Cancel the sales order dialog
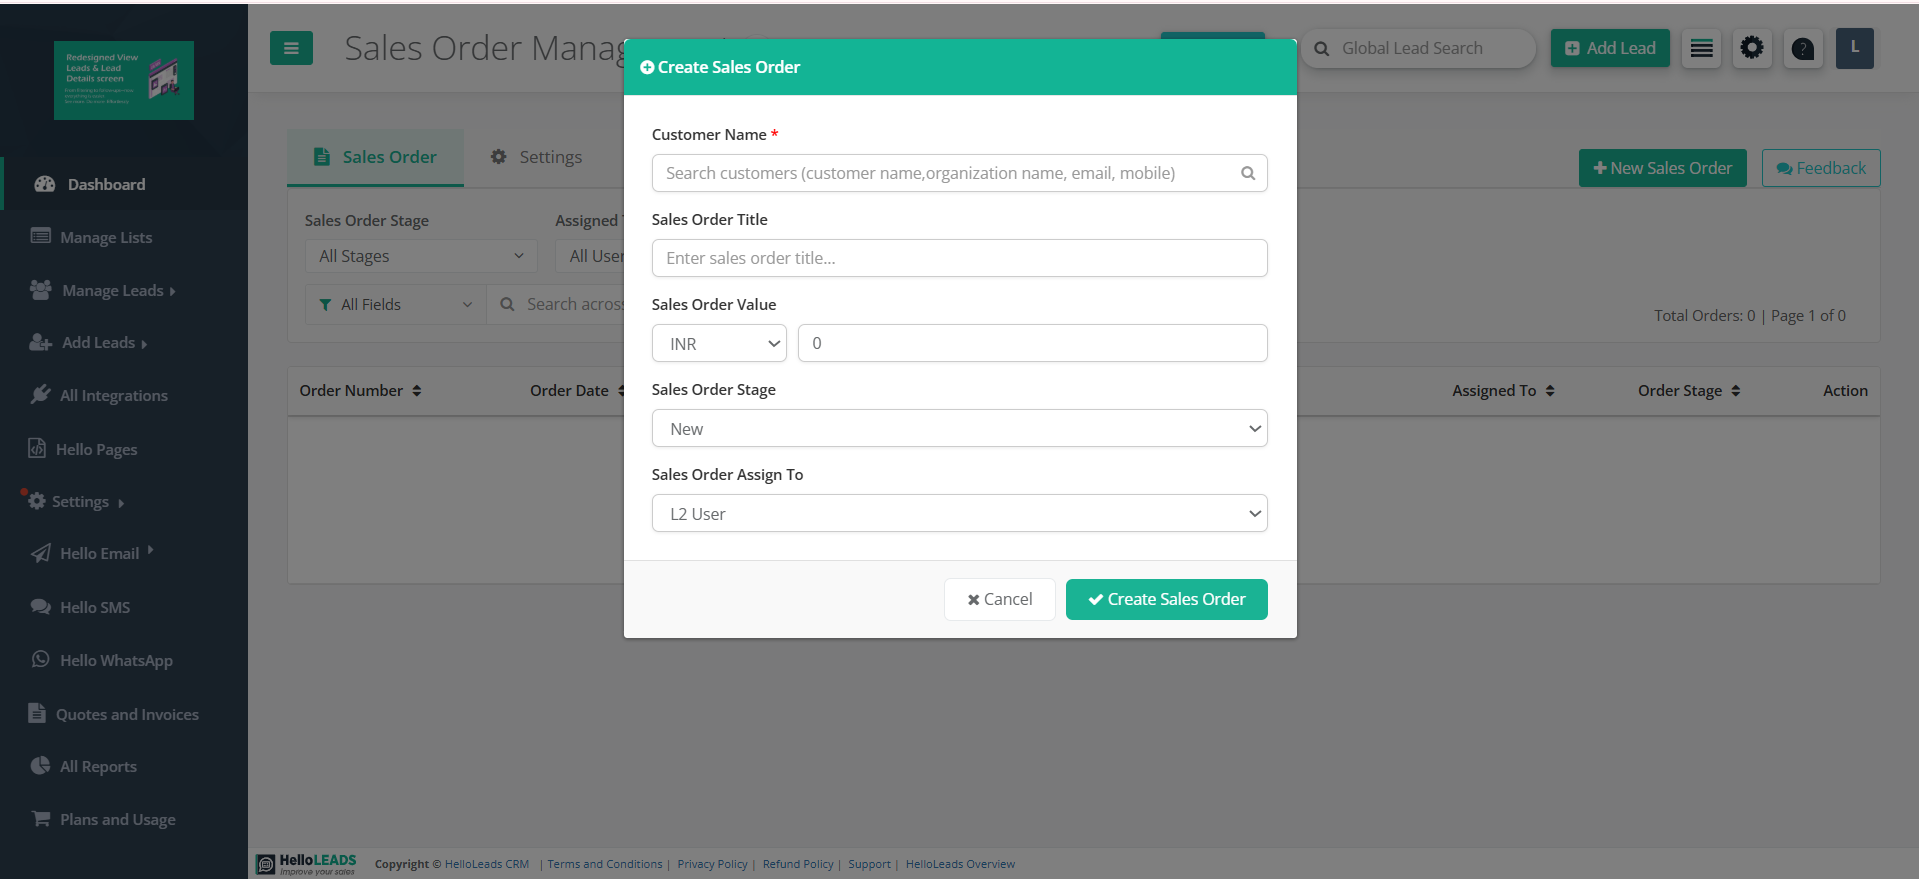 999,599
